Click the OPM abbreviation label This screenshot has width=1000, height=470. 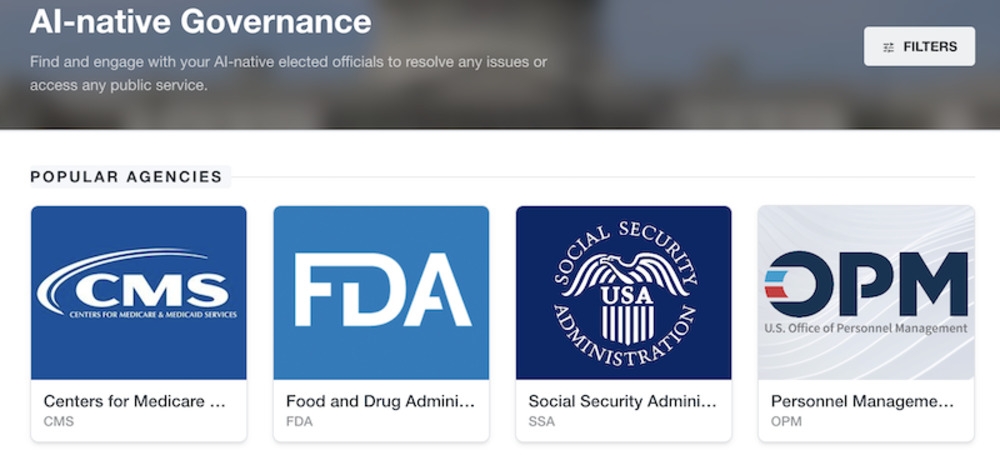pos(785,421)
